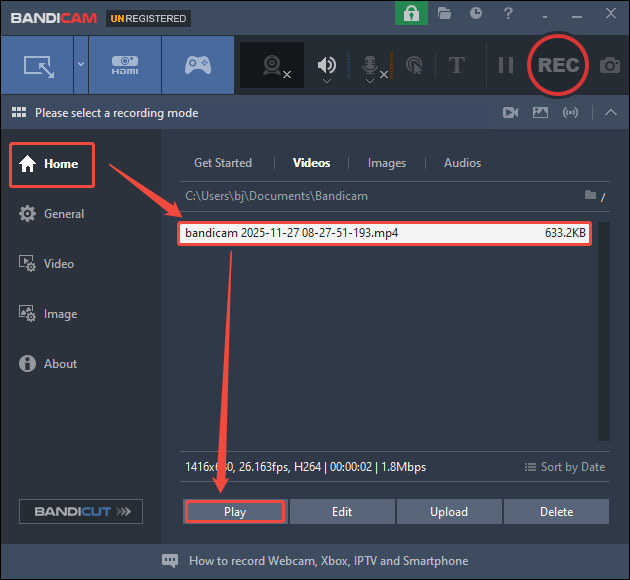
Task: Click the pause recording button
Action: click(505, 65)
